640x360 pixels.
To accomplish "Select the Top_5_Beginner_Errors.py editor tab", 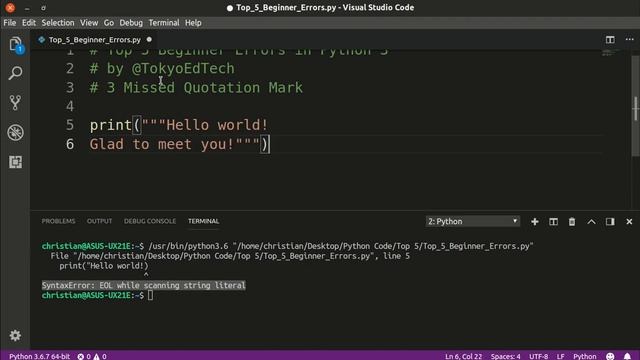I will click(95, 40).
